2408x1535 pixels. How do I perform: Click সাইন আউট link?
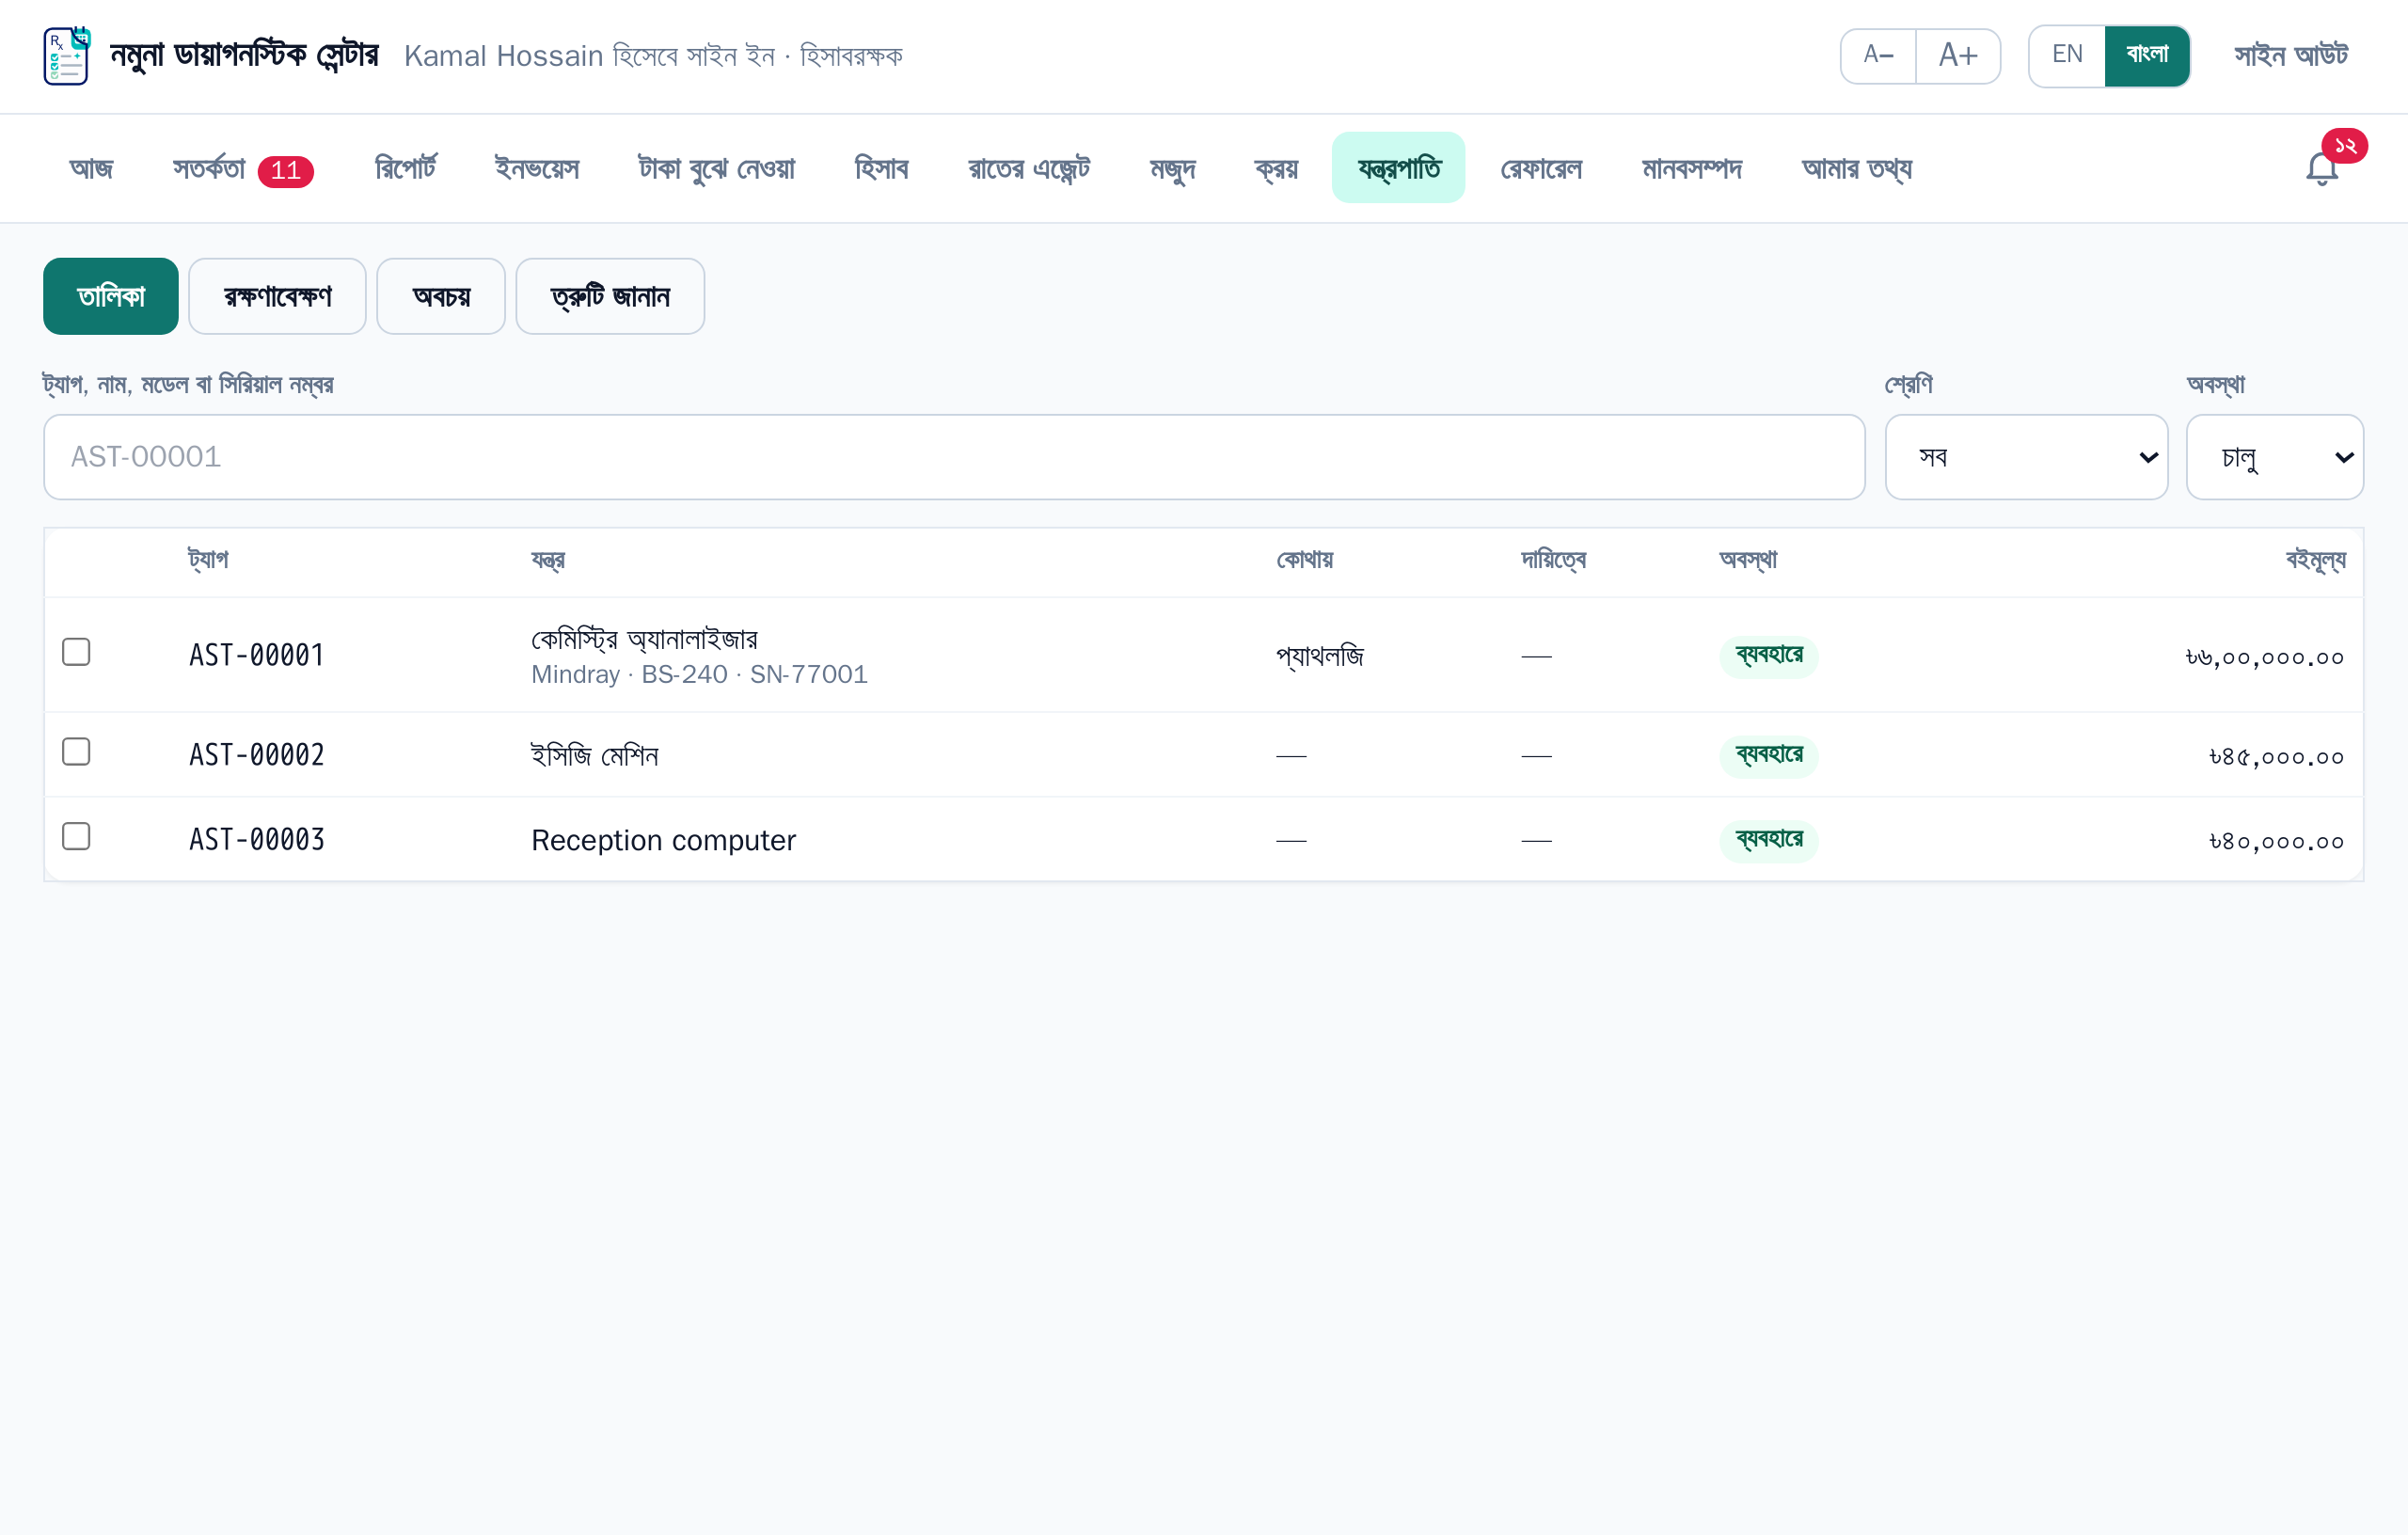[2291, 56]
